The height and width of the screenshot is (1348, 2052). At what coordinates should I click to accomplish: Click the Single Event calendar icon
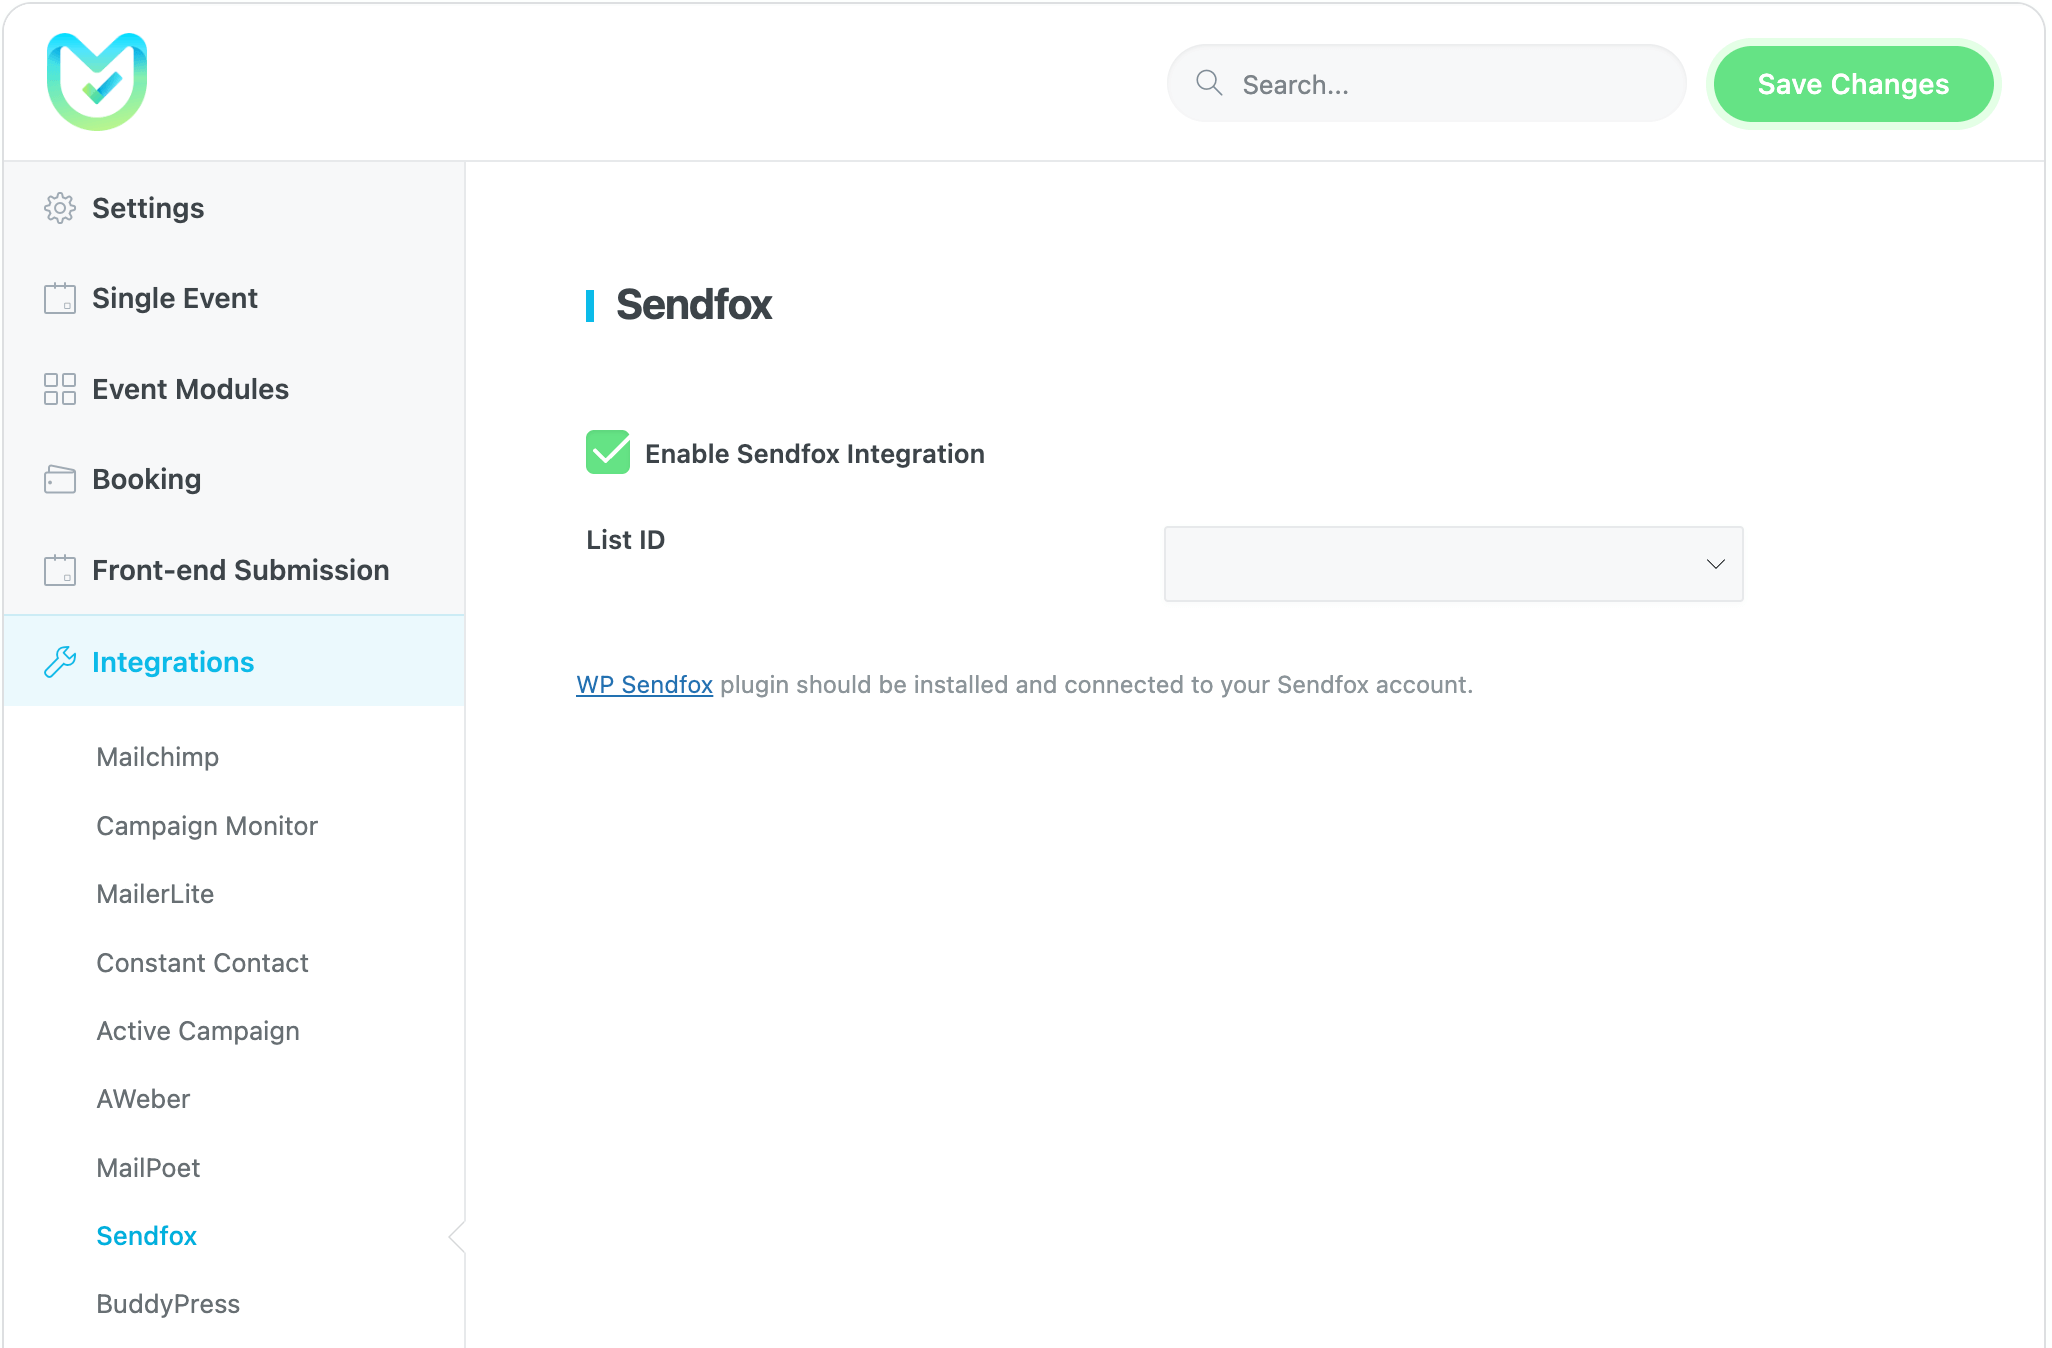click(60, 298)
